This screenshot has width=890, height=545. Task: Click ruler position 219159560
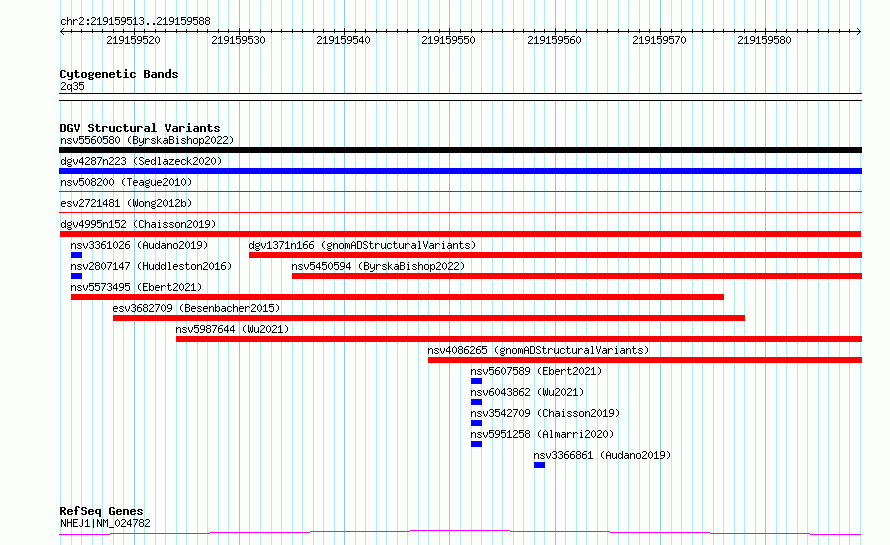tap(555, 40)
